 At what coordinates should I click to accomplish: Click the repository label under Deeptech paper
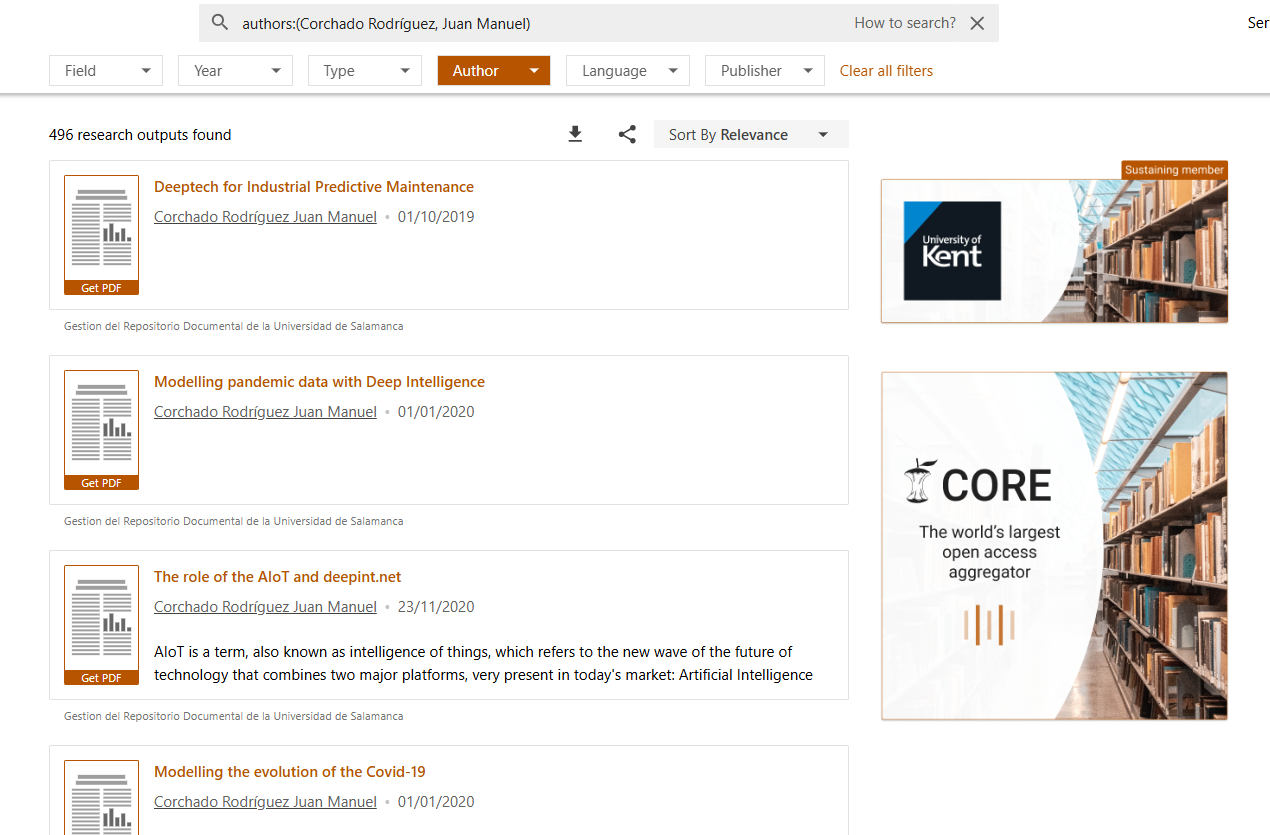[233, 326]
